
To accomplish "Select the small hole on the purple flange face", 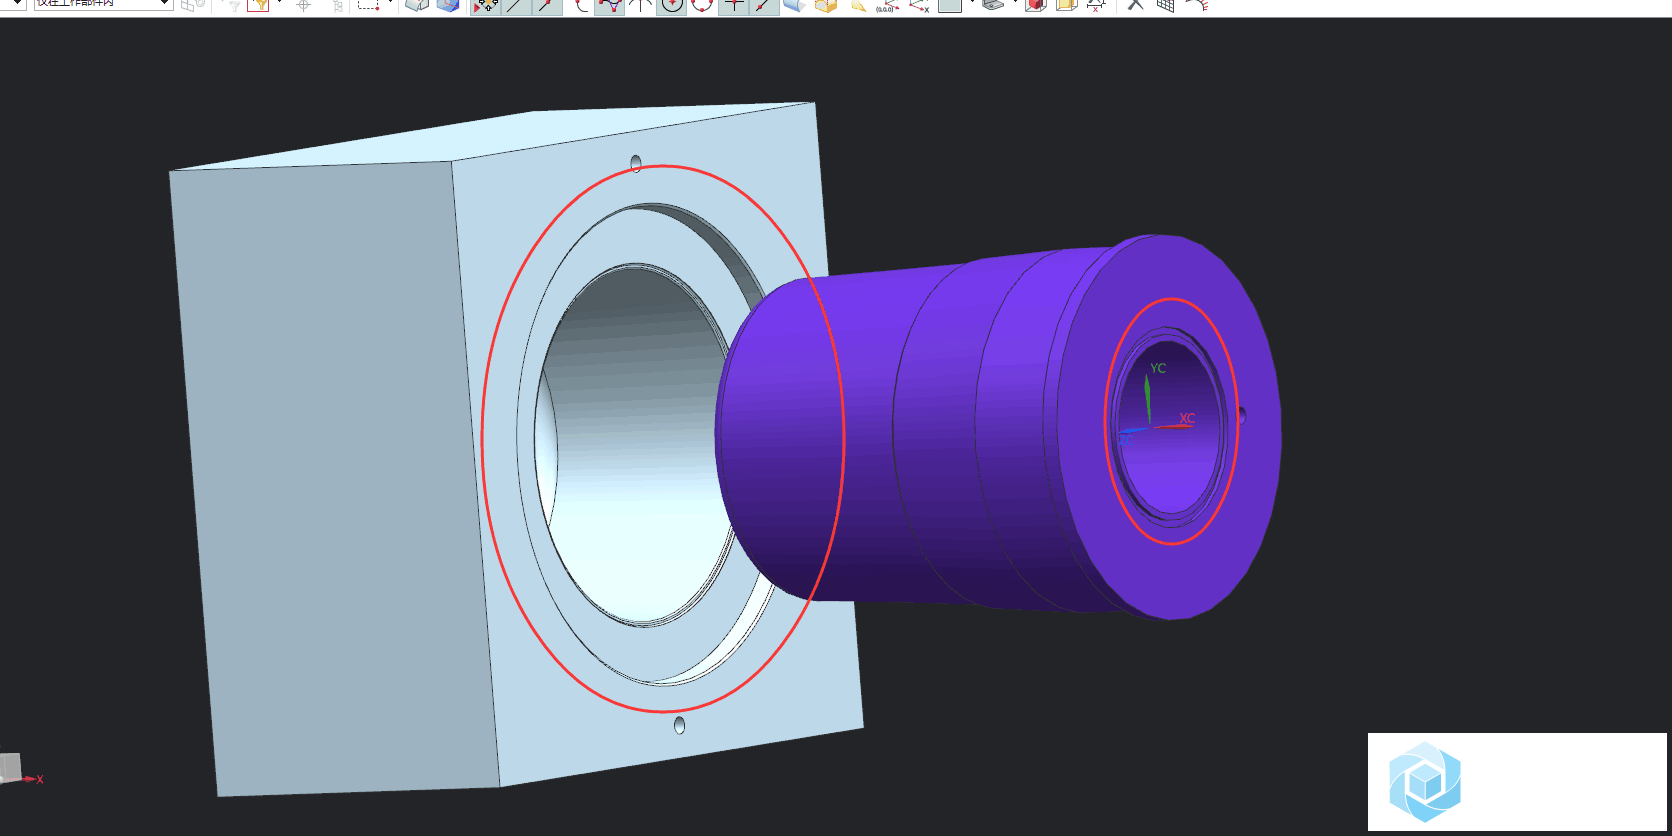I will pos(1241,414).
